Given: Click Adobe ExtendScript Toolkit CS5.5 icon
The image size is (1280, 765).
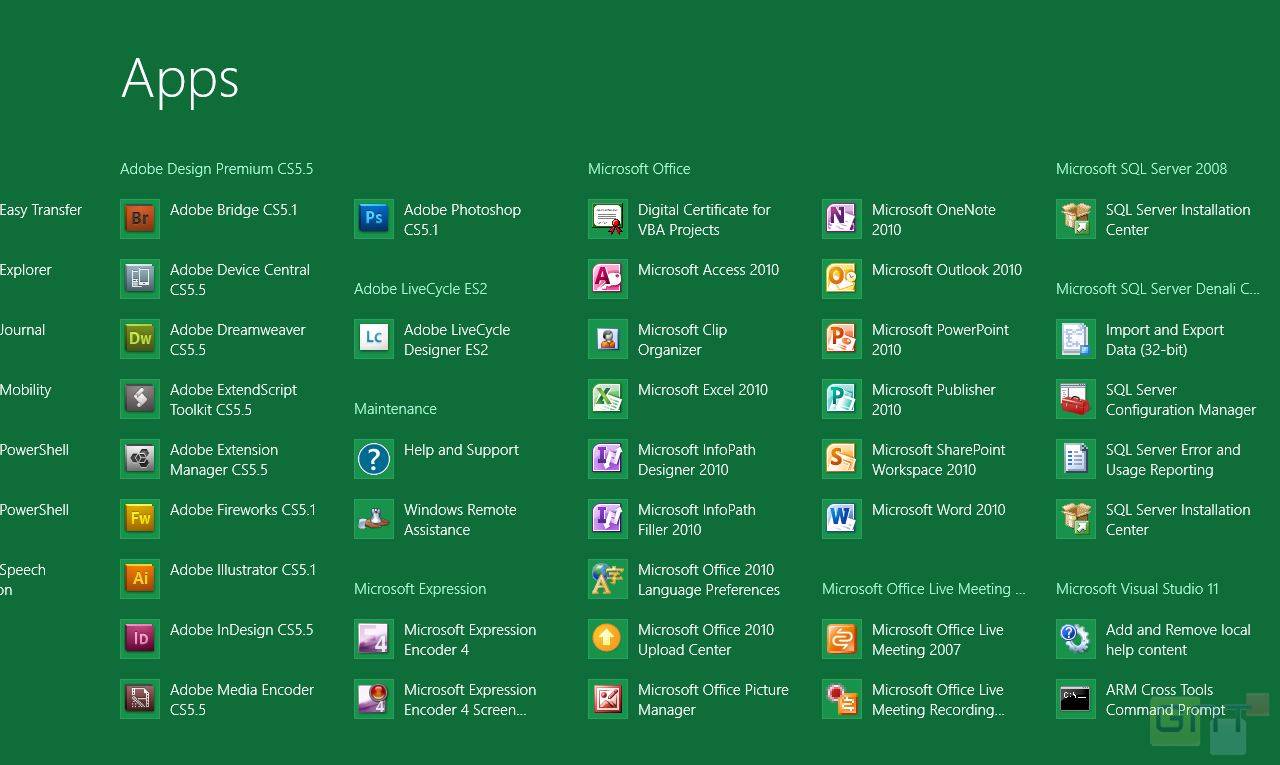Looking at the screenshot, I should click(140, 399).
